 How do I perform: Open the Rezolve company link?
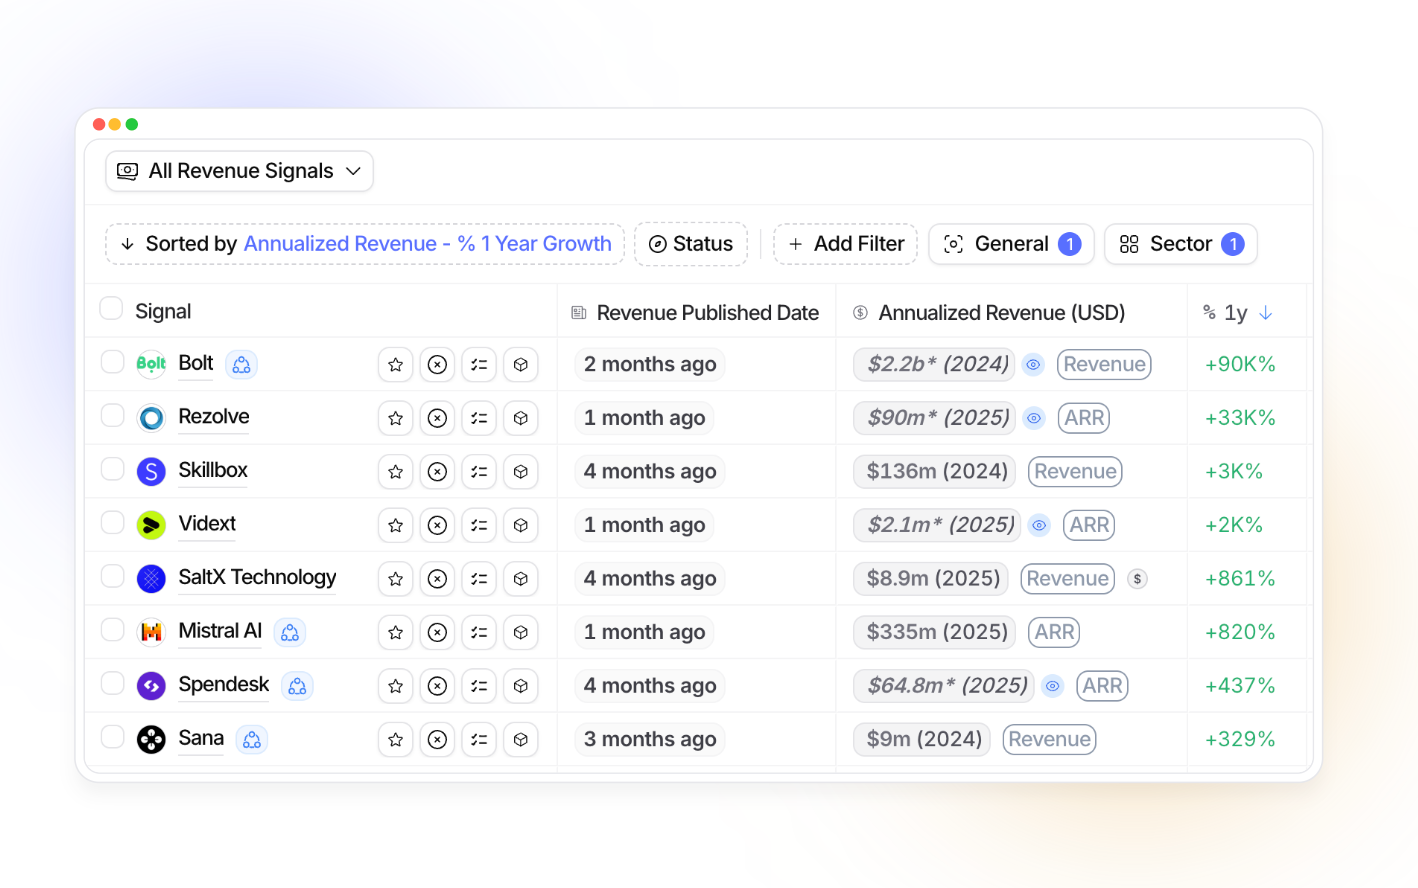coord(214,417)
